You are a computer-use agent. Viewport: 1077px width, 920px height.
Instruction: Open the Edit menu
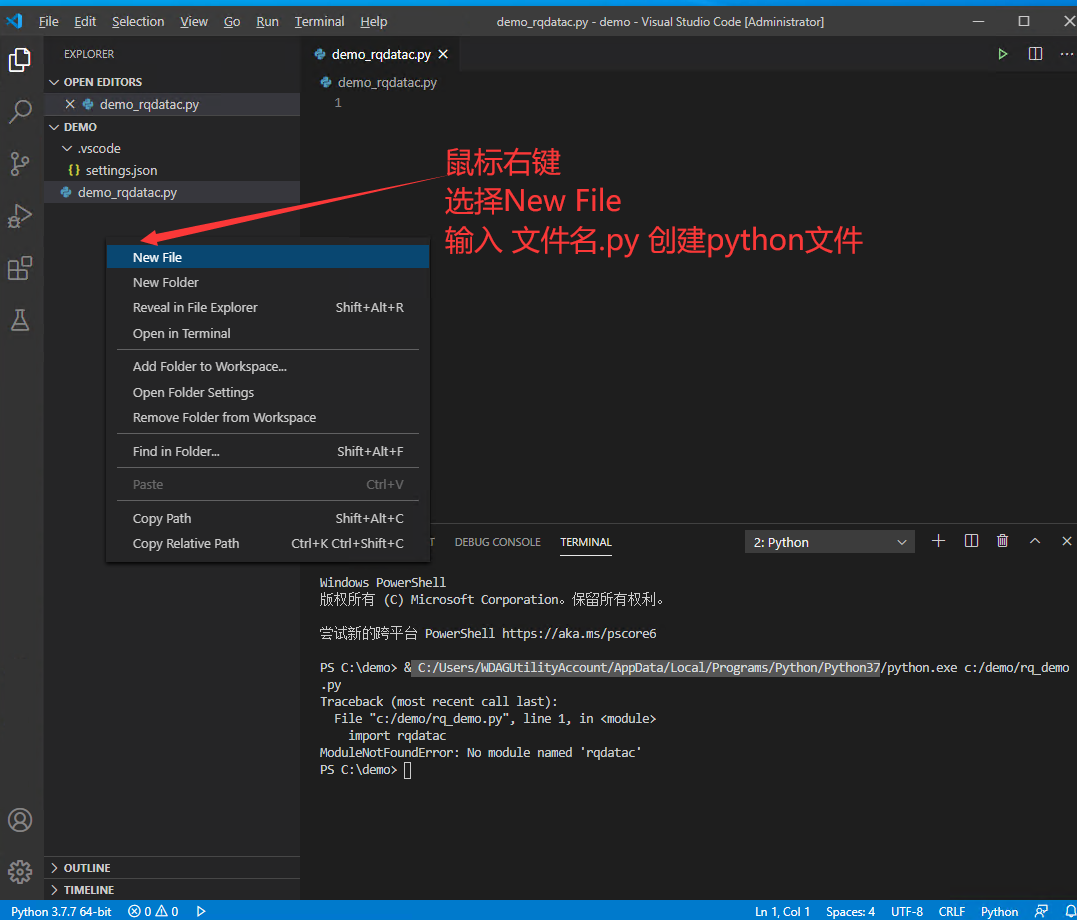(x=85, y=21)
